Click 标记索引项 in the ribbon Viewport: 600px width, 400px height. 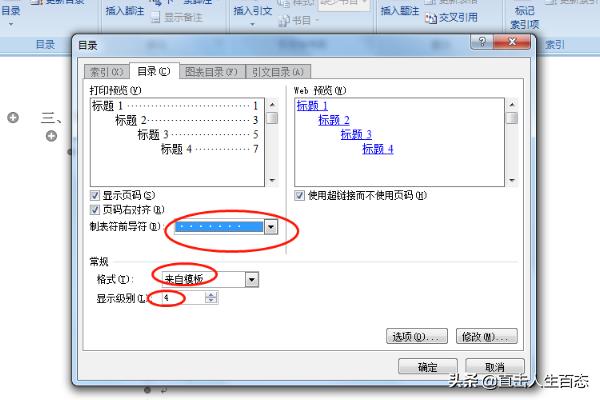tap(525, 18)
